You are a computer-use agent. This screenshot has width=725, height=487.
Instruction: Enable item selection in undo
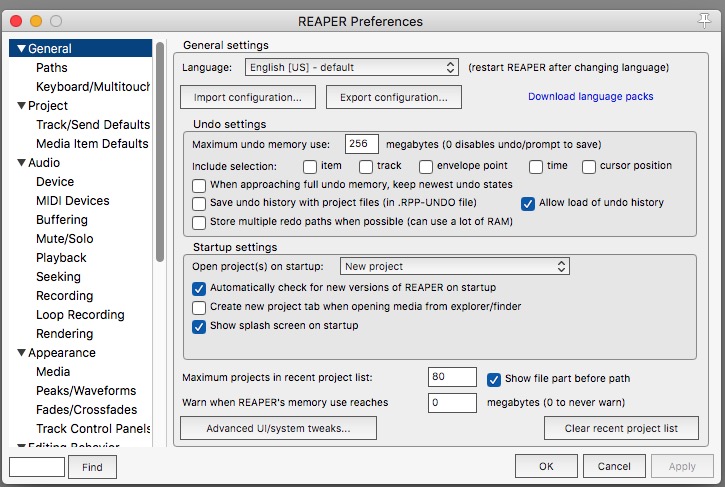pyautogui.click(x=310, y=166)
